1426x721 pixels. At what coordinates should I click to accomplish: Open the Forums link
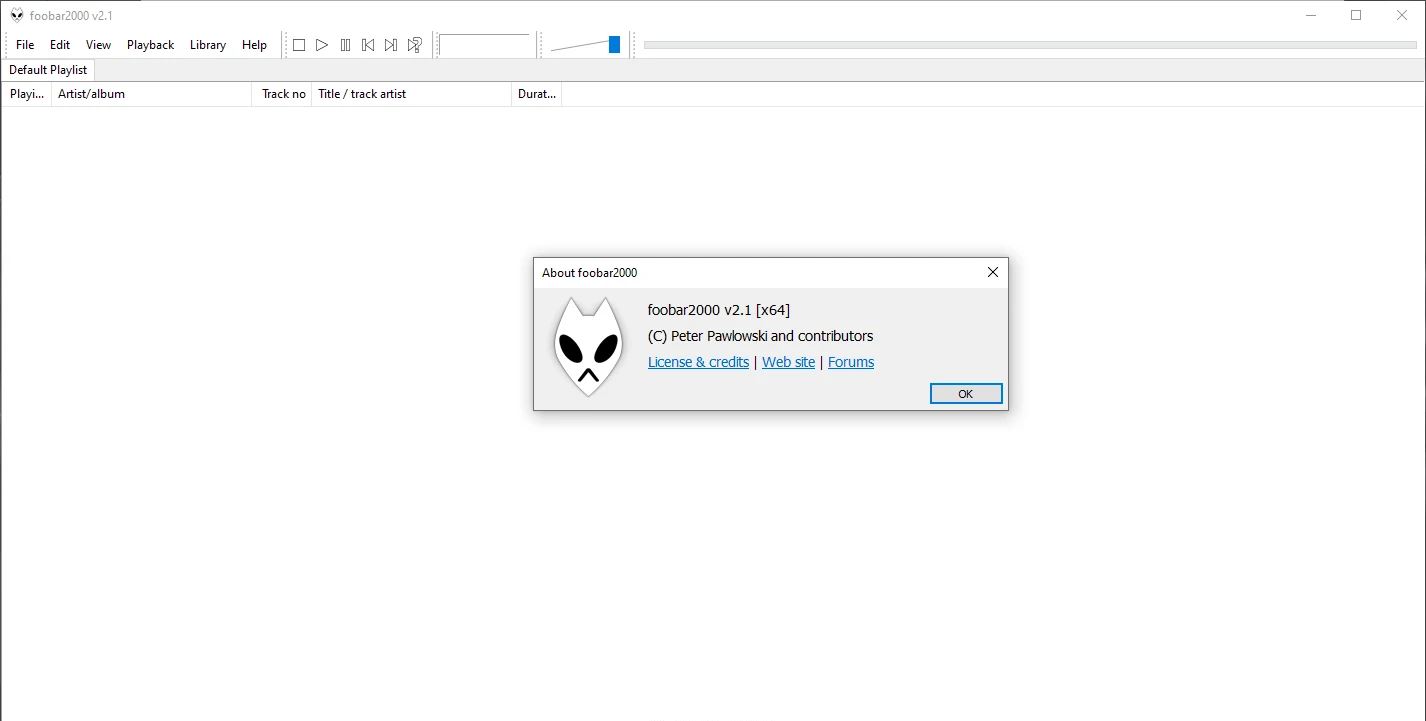click(x=851, y=362)
